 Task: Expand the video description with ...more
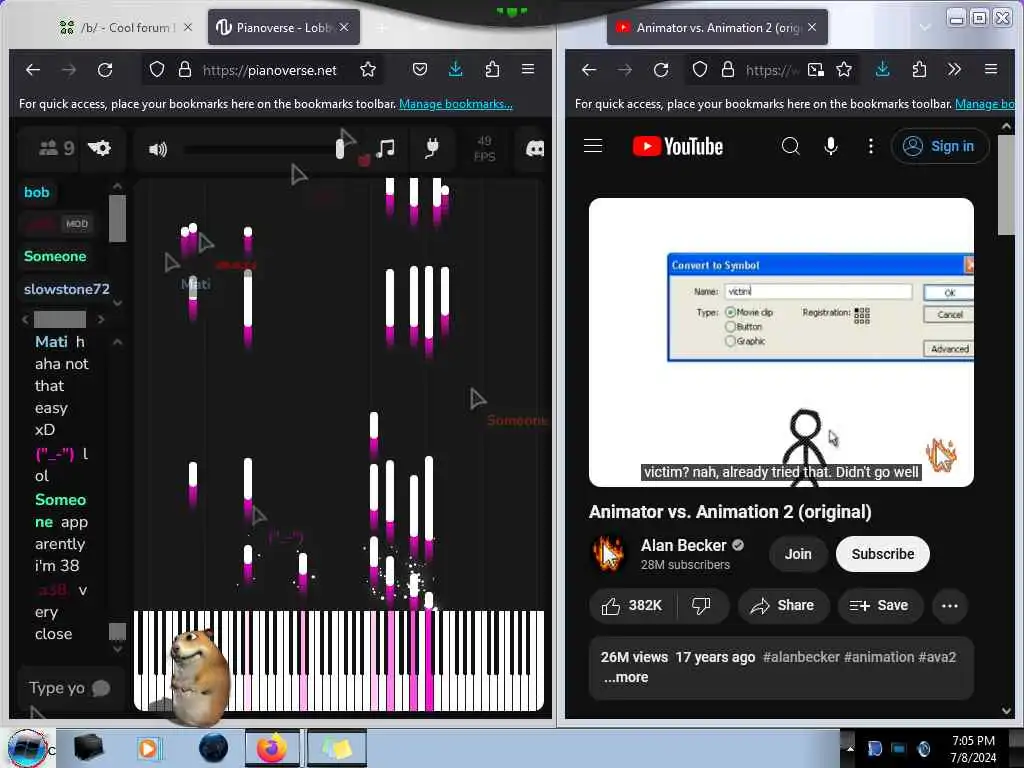[x=626, y=677]
